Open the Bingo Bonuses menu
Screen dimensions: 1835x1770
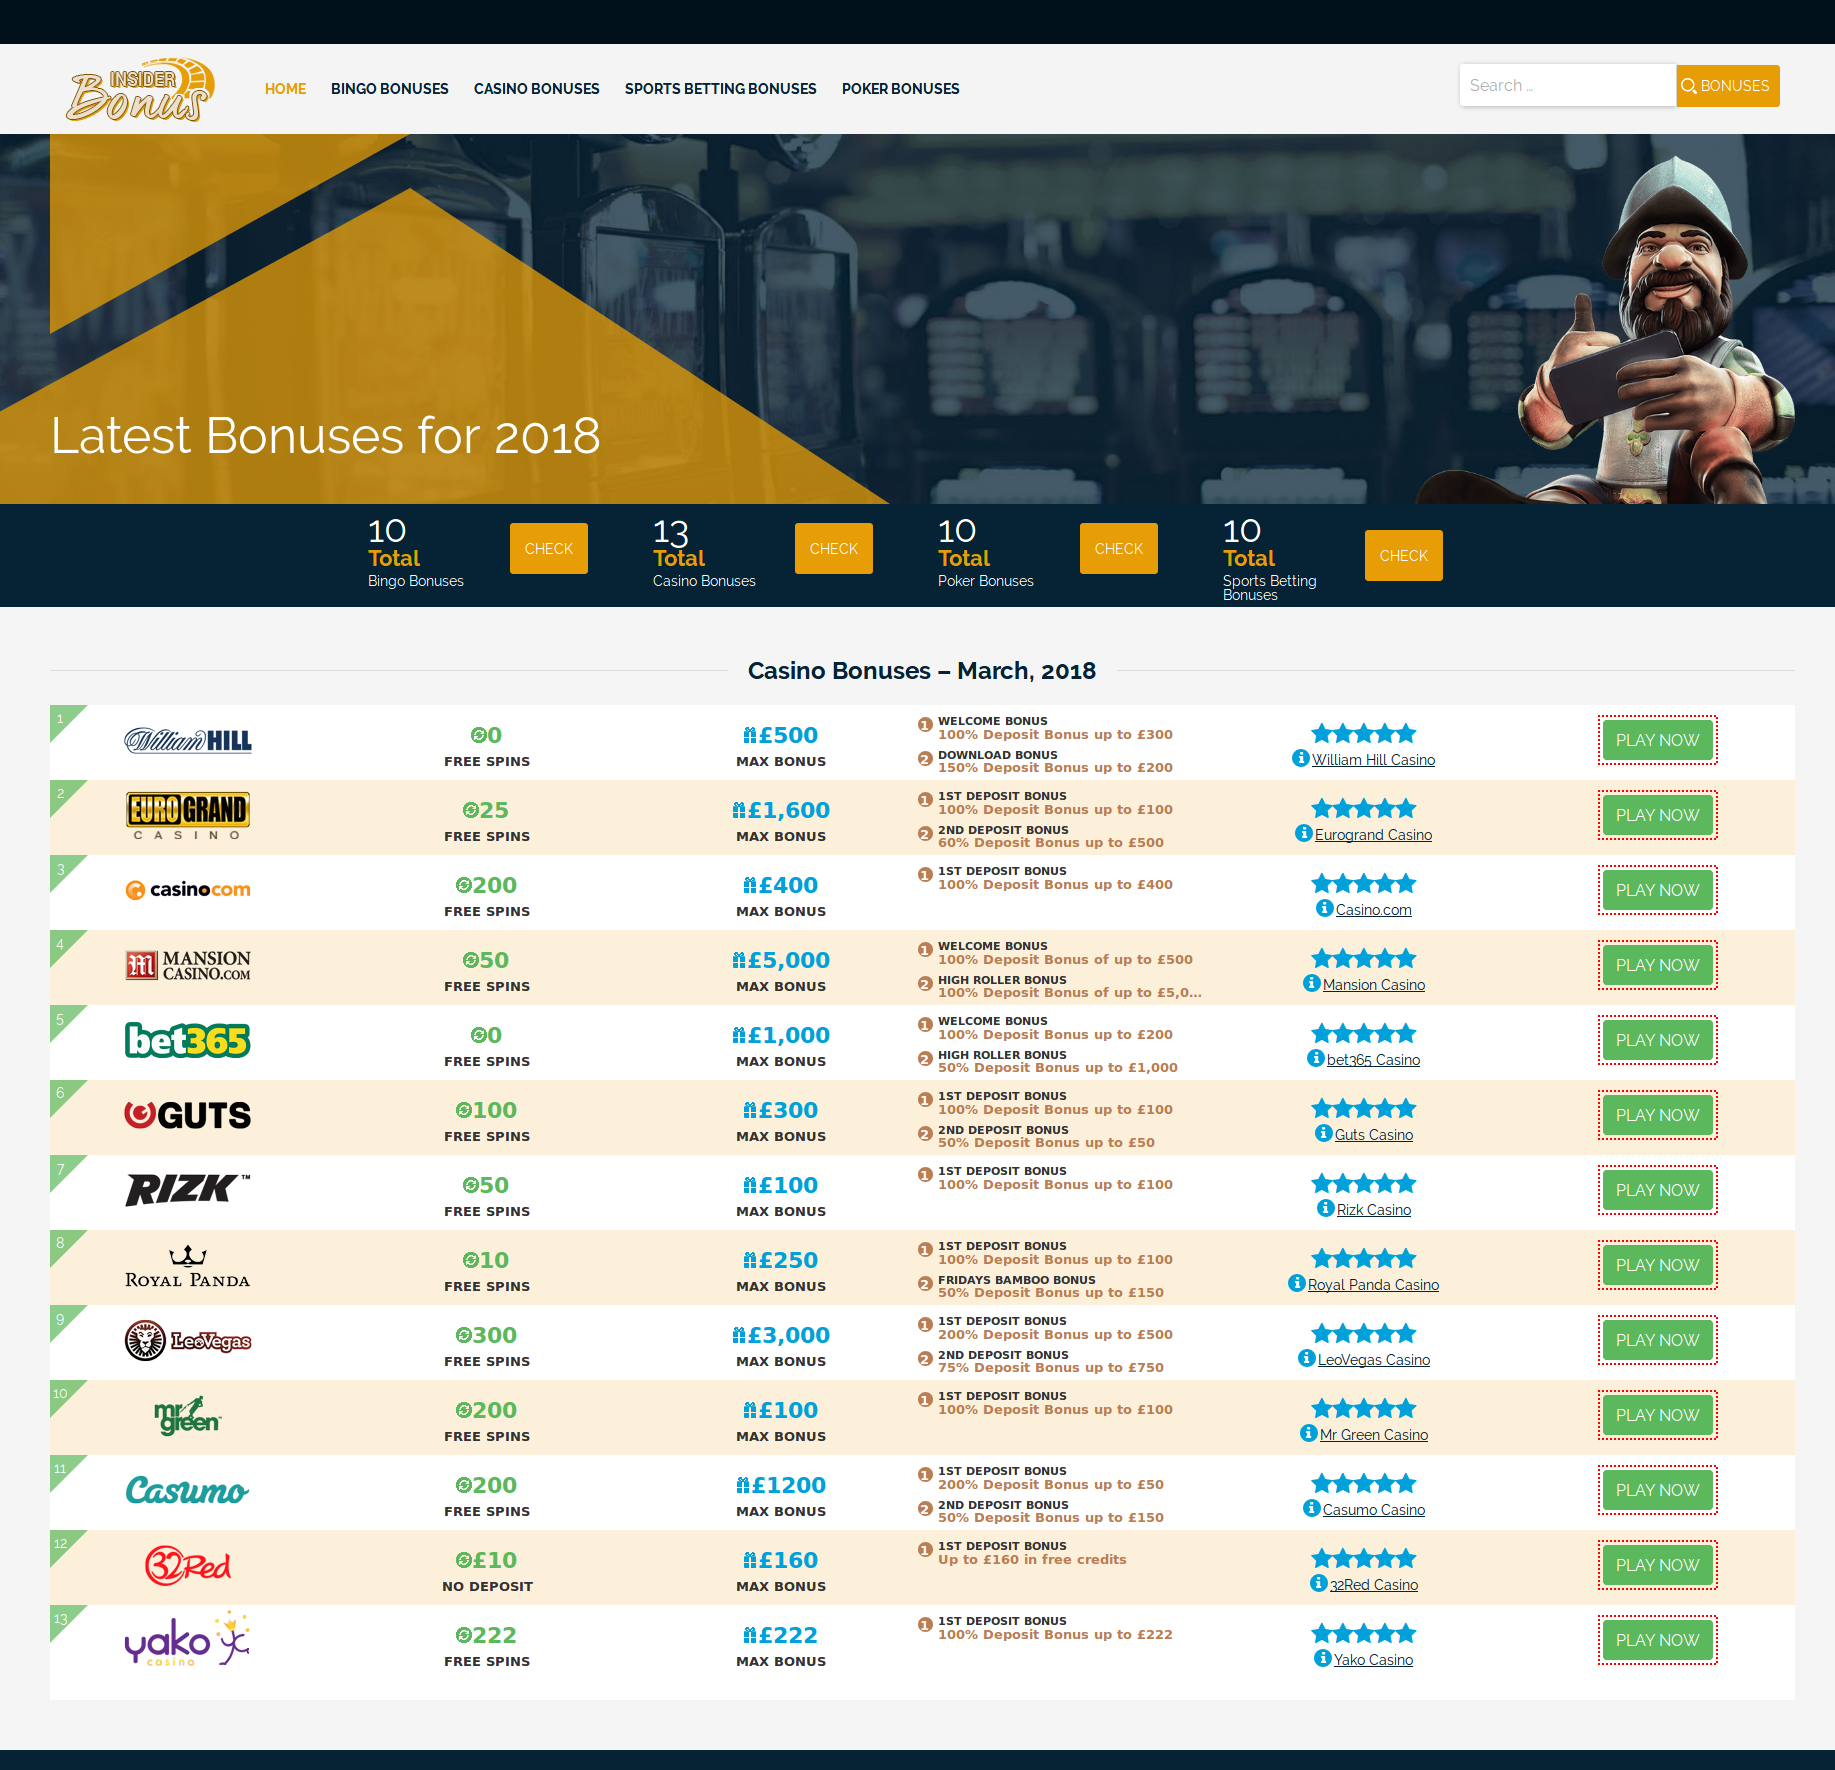(x=390, y=89)
